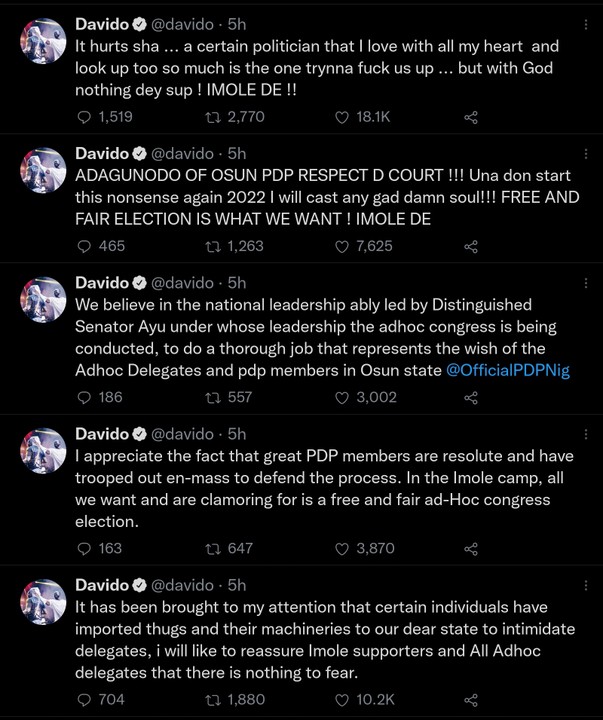Image resolution: width=603 pixels, height=720 pixels.
Task: Like the tweet with 18.1K likes
Action: coord(343,117)
